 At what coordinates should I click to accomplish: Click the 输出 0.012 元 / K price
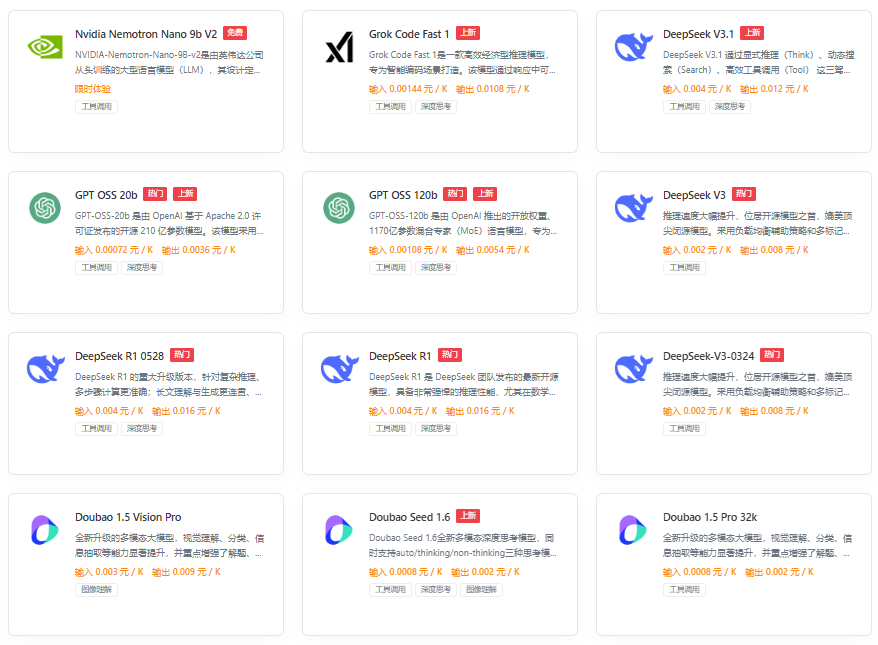click(x=774, y=89)
